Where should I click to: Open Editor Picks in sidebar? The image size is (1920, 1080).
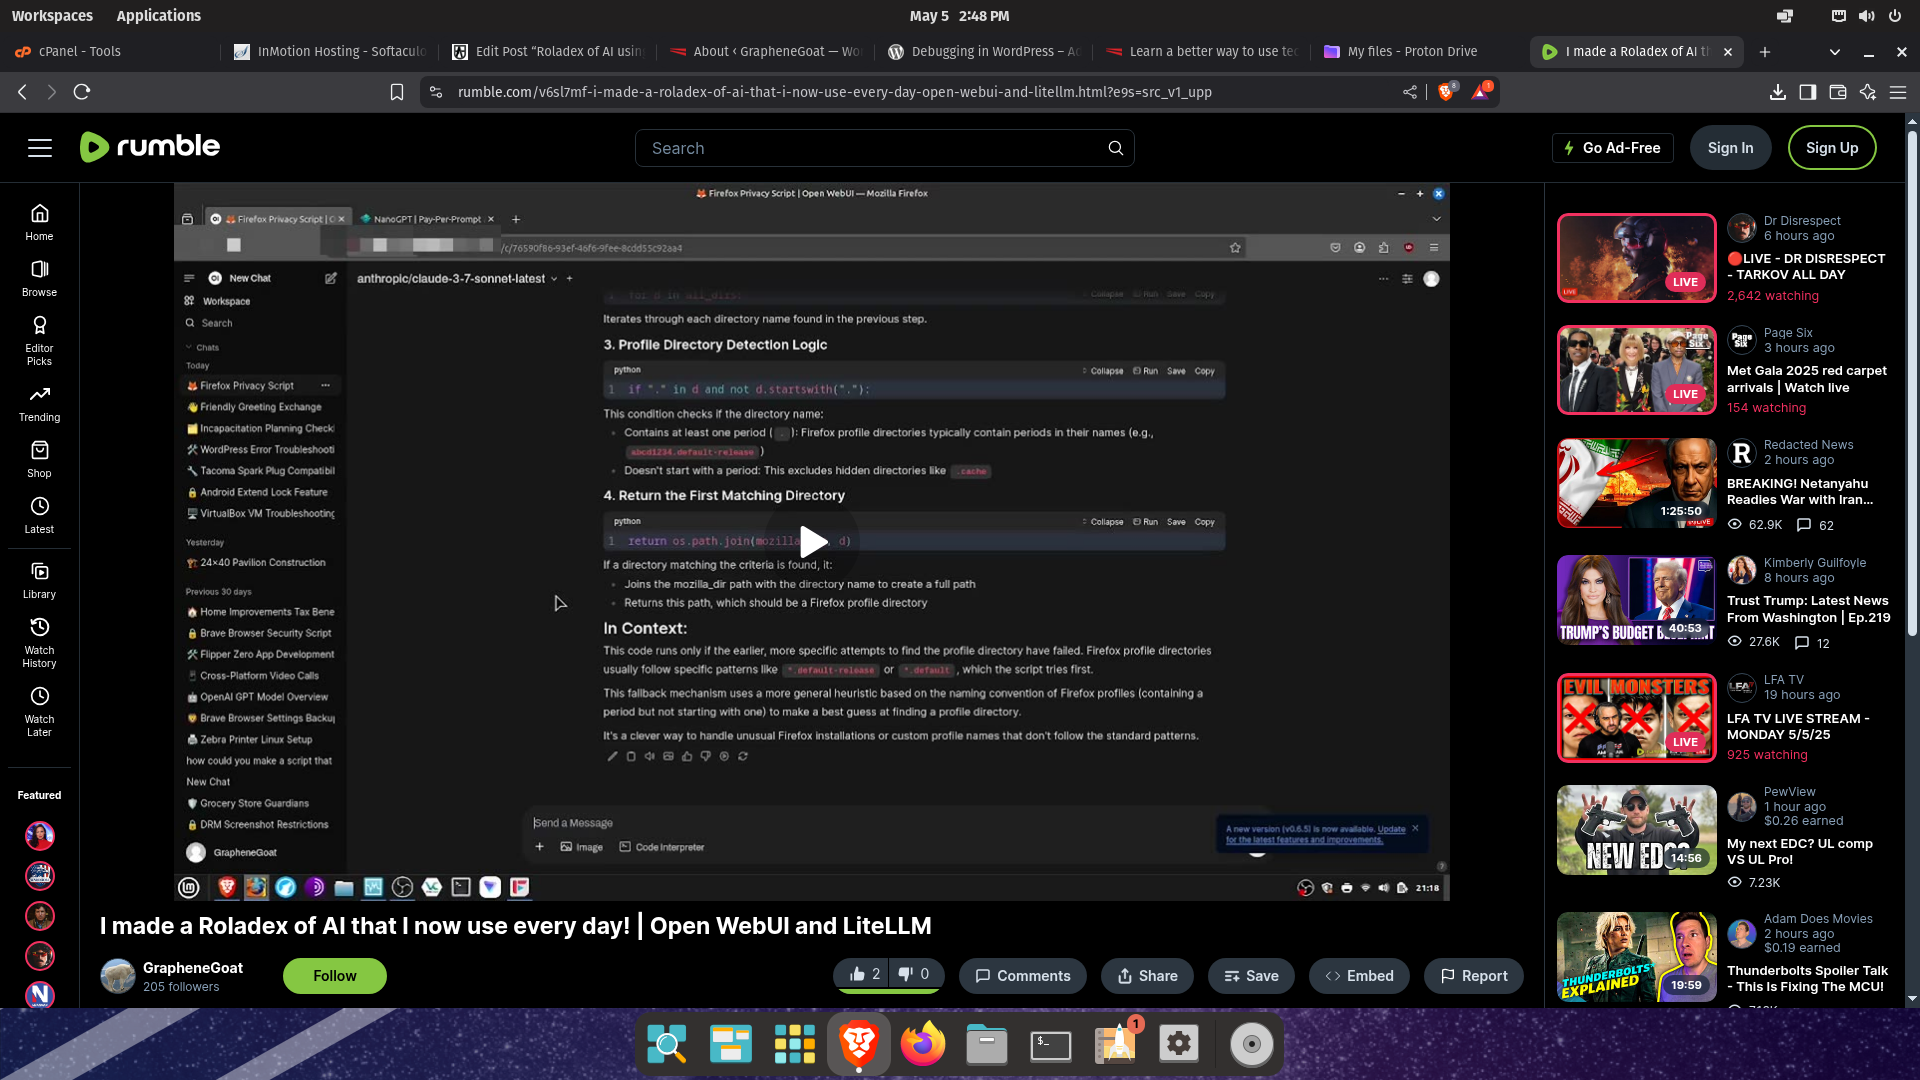[39, 341]
